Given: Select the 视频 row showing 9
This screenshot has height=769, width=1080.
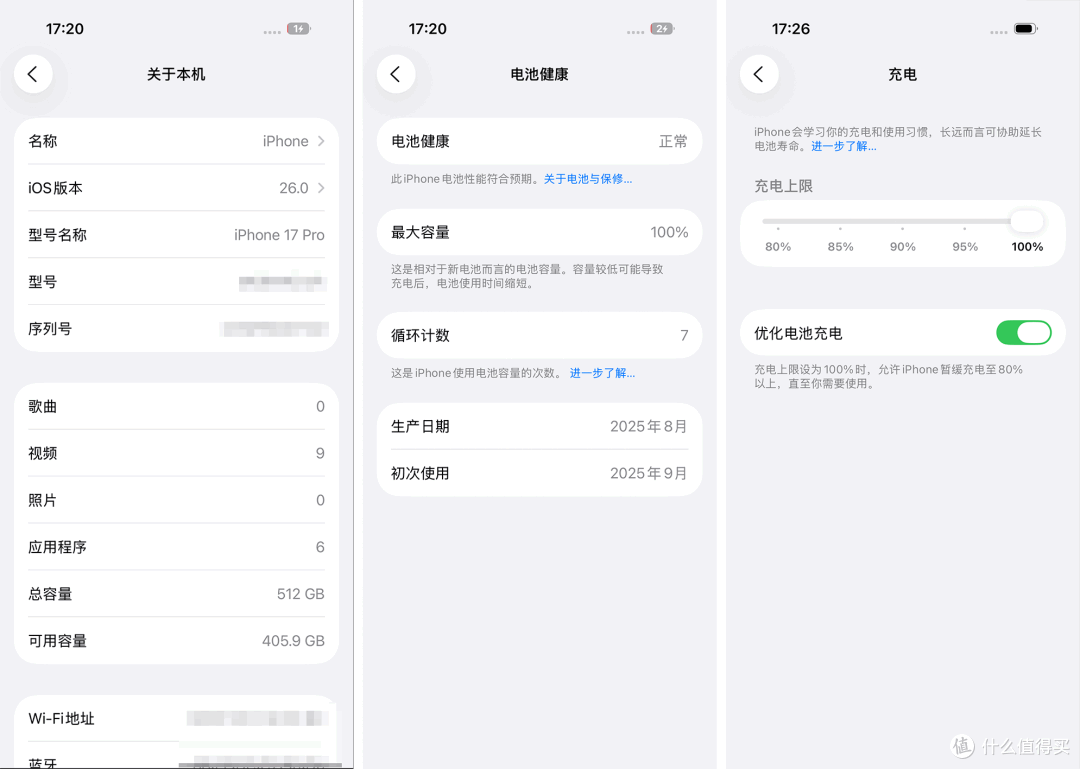Looking at the screenshot, I should tap(176, 453).
